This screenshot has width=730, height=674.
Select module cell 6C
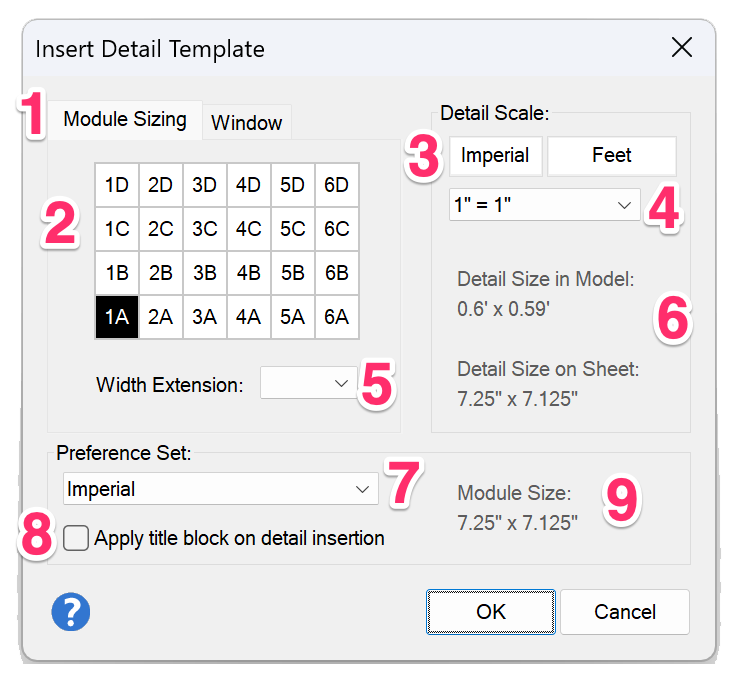tap(337, 229)
